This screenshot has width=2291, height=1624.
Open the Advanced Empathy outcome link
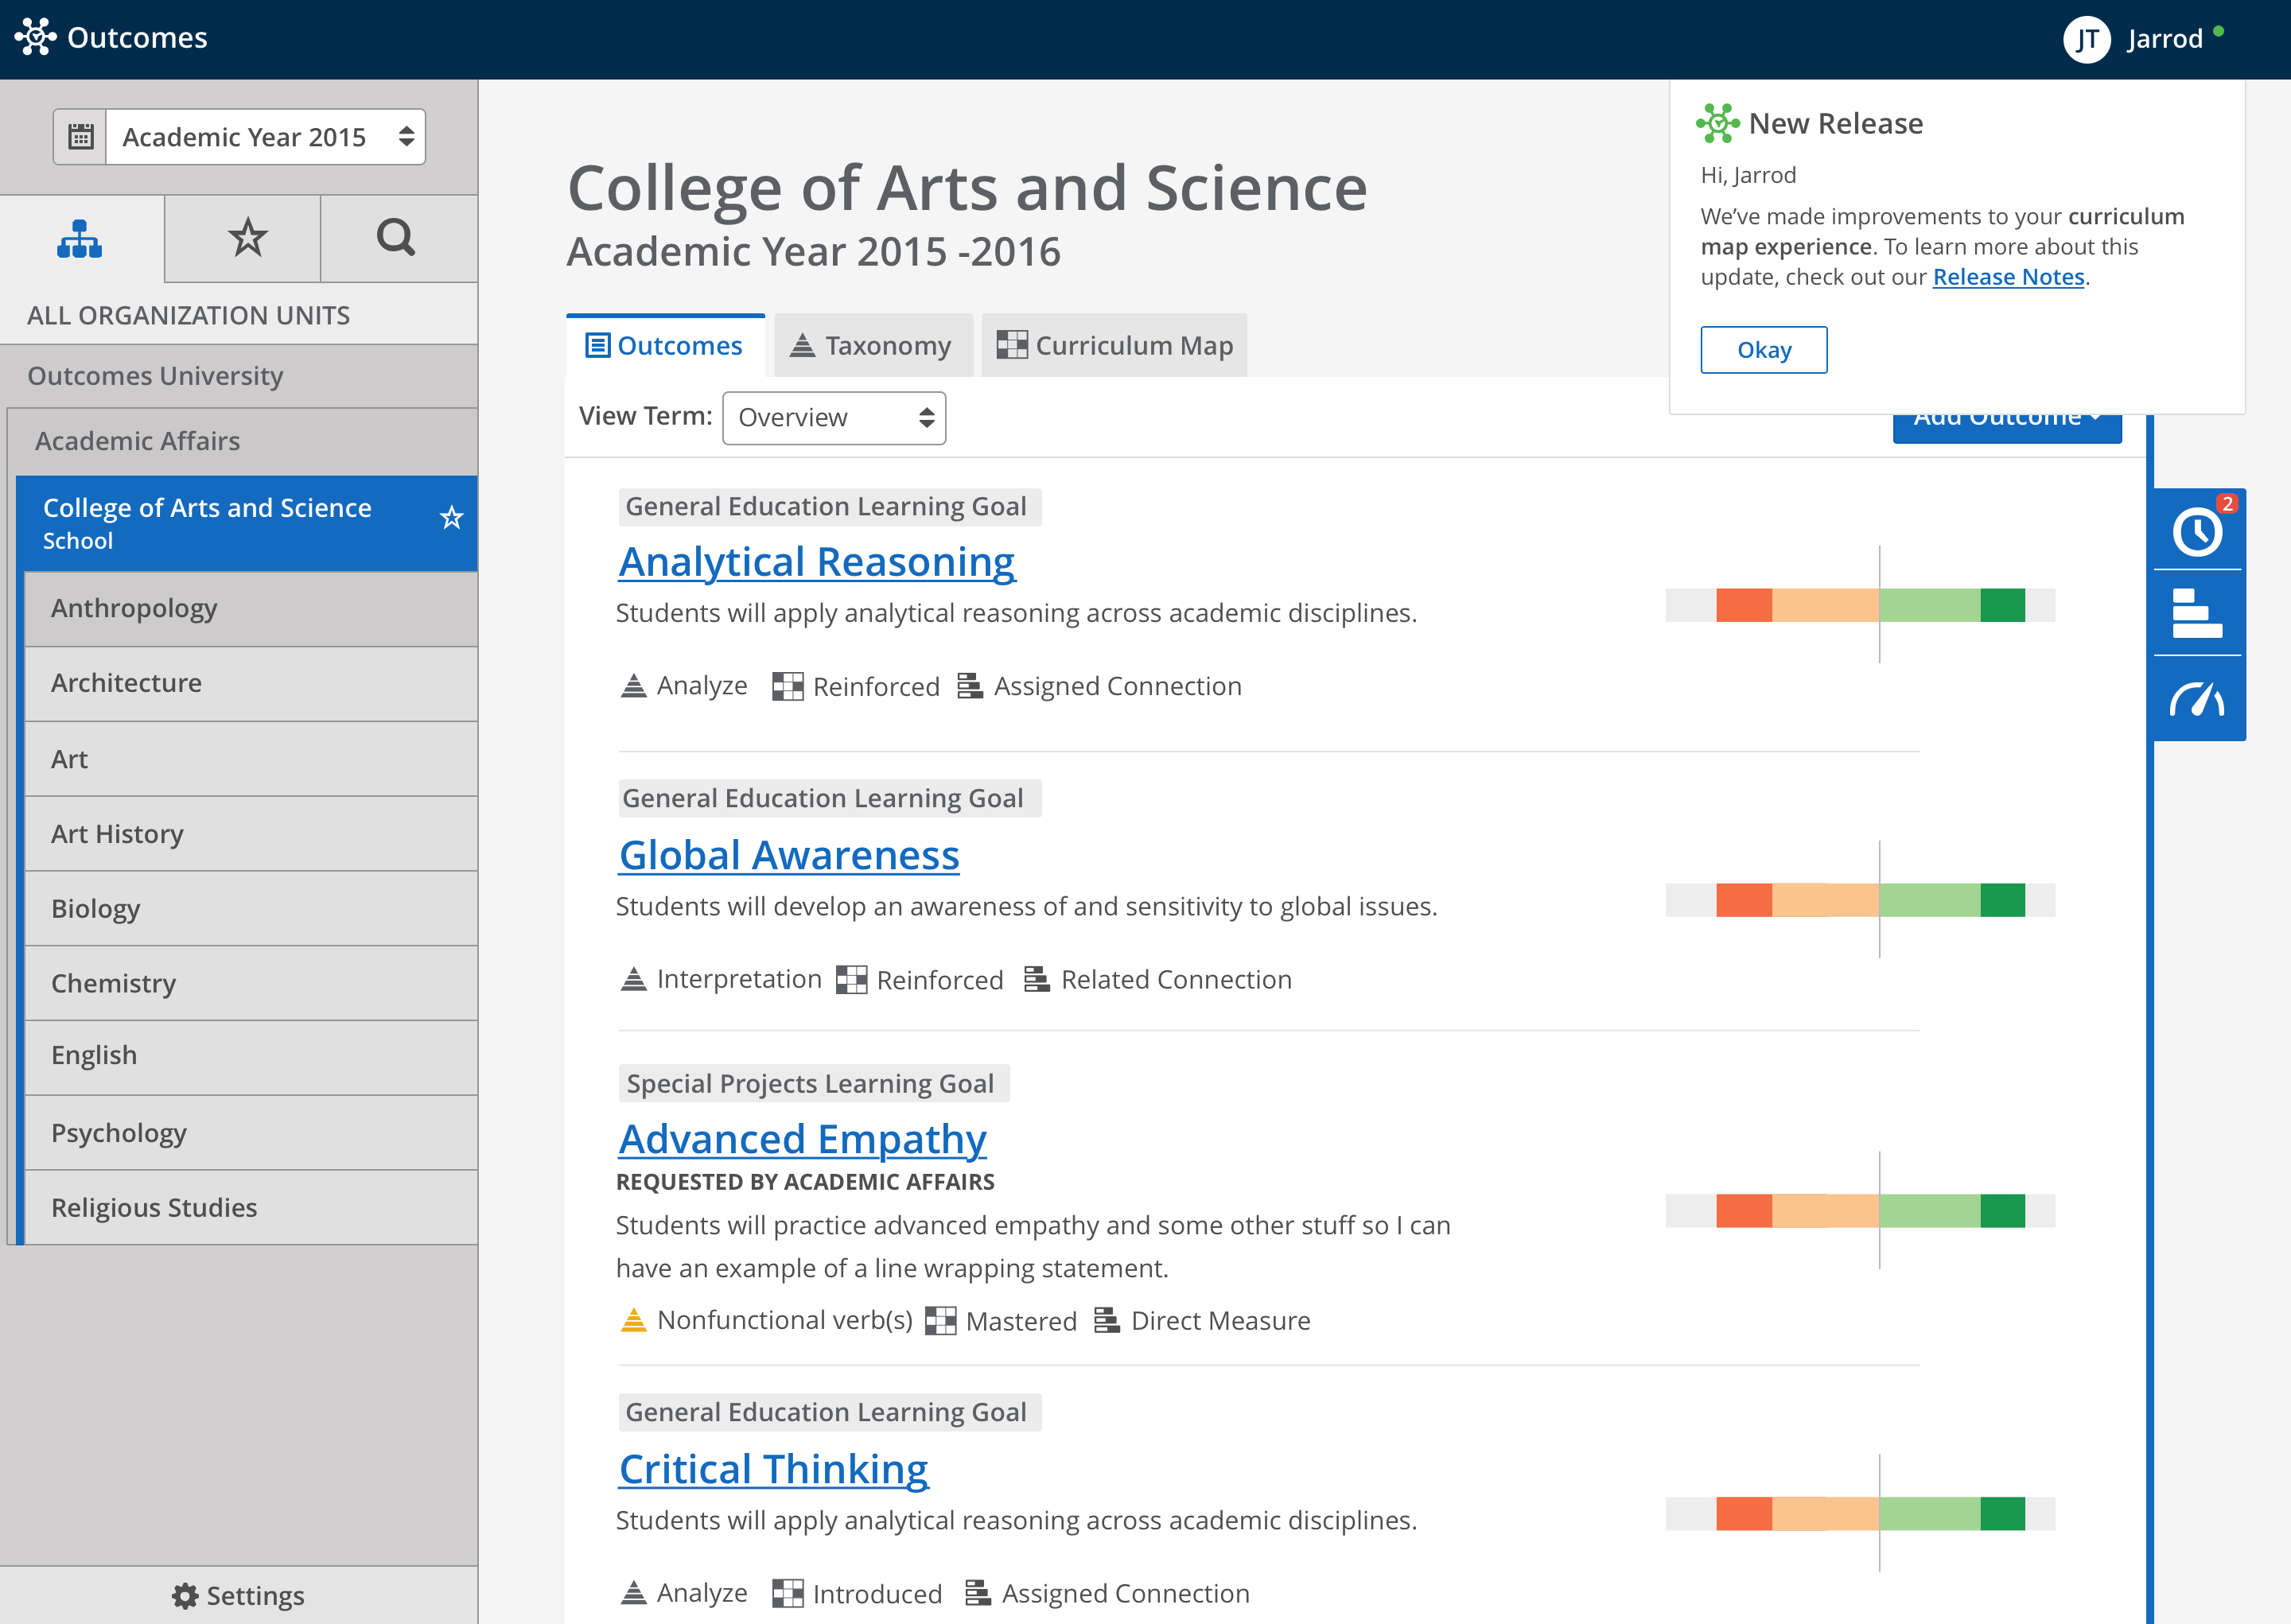coord(802,1139)
